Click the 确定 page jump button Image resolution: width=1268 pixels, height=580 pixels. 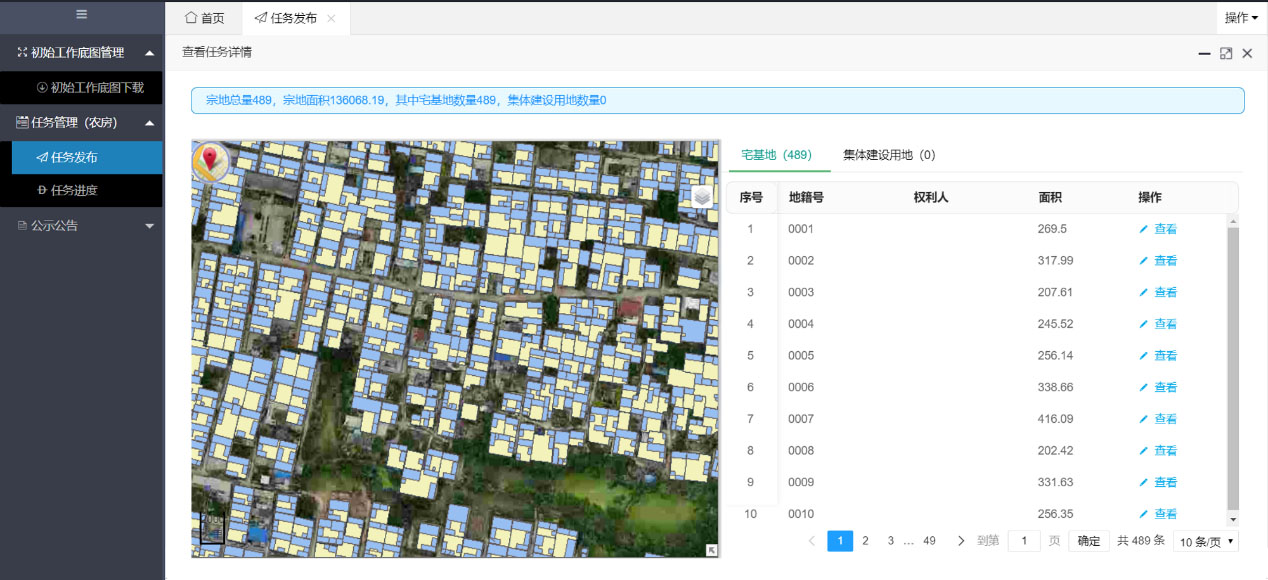(1089, 541)
